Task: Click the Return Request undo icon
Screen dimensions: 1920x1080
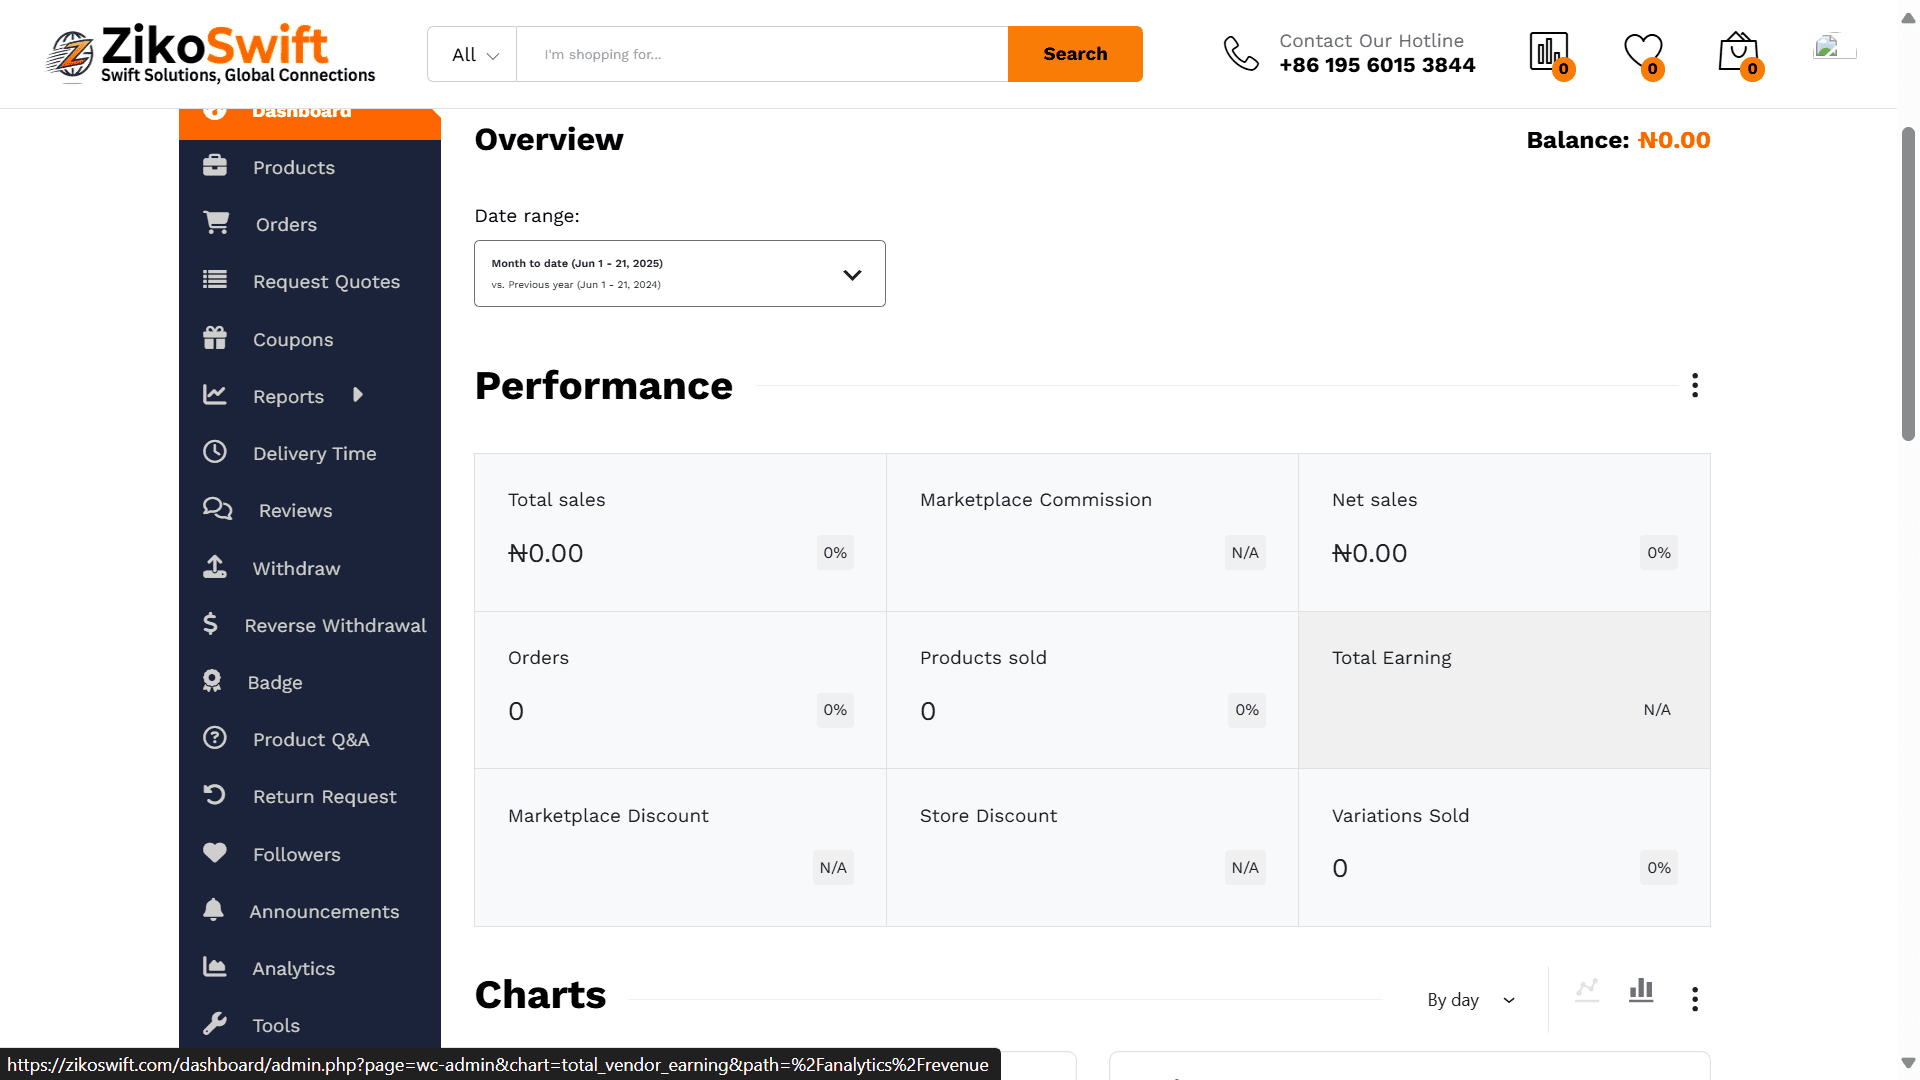Action: click(215, 795)
